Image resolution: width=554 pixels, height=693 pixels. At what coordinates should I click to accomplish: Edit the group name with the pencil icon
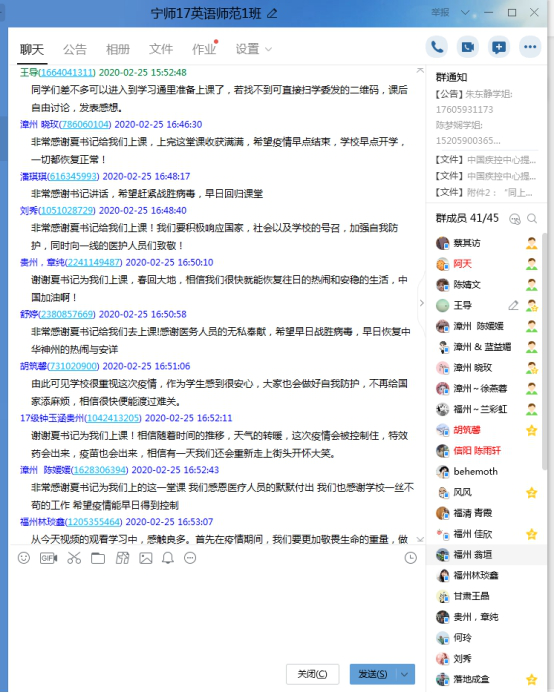pyautogui.click(x=272, y=14)
